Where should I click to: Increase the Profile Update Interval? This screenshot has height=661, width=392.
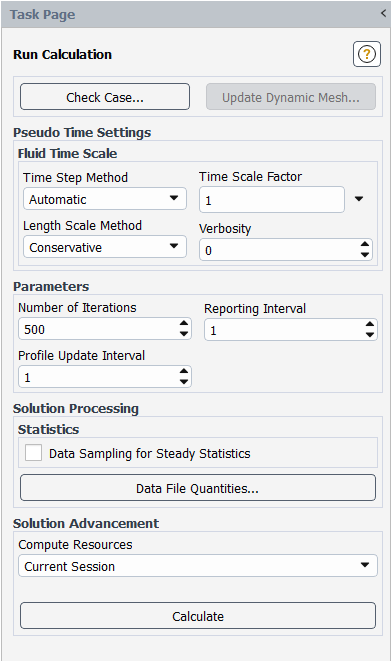click(x=184, y=371)
